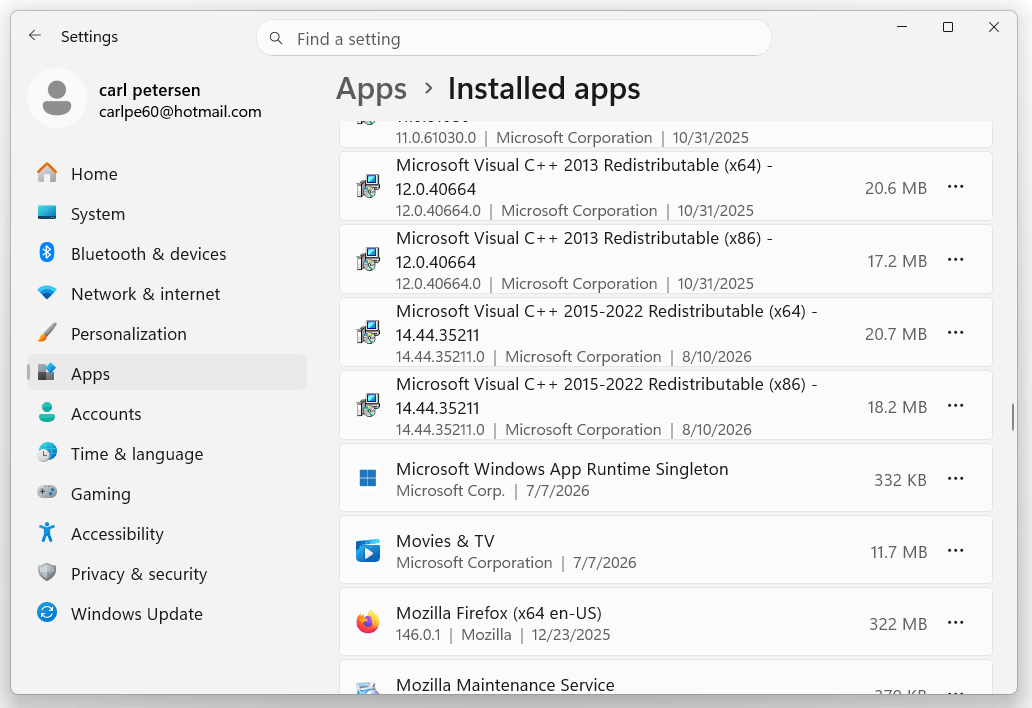Open Bluetooth & devices settings

coord(167,254)
